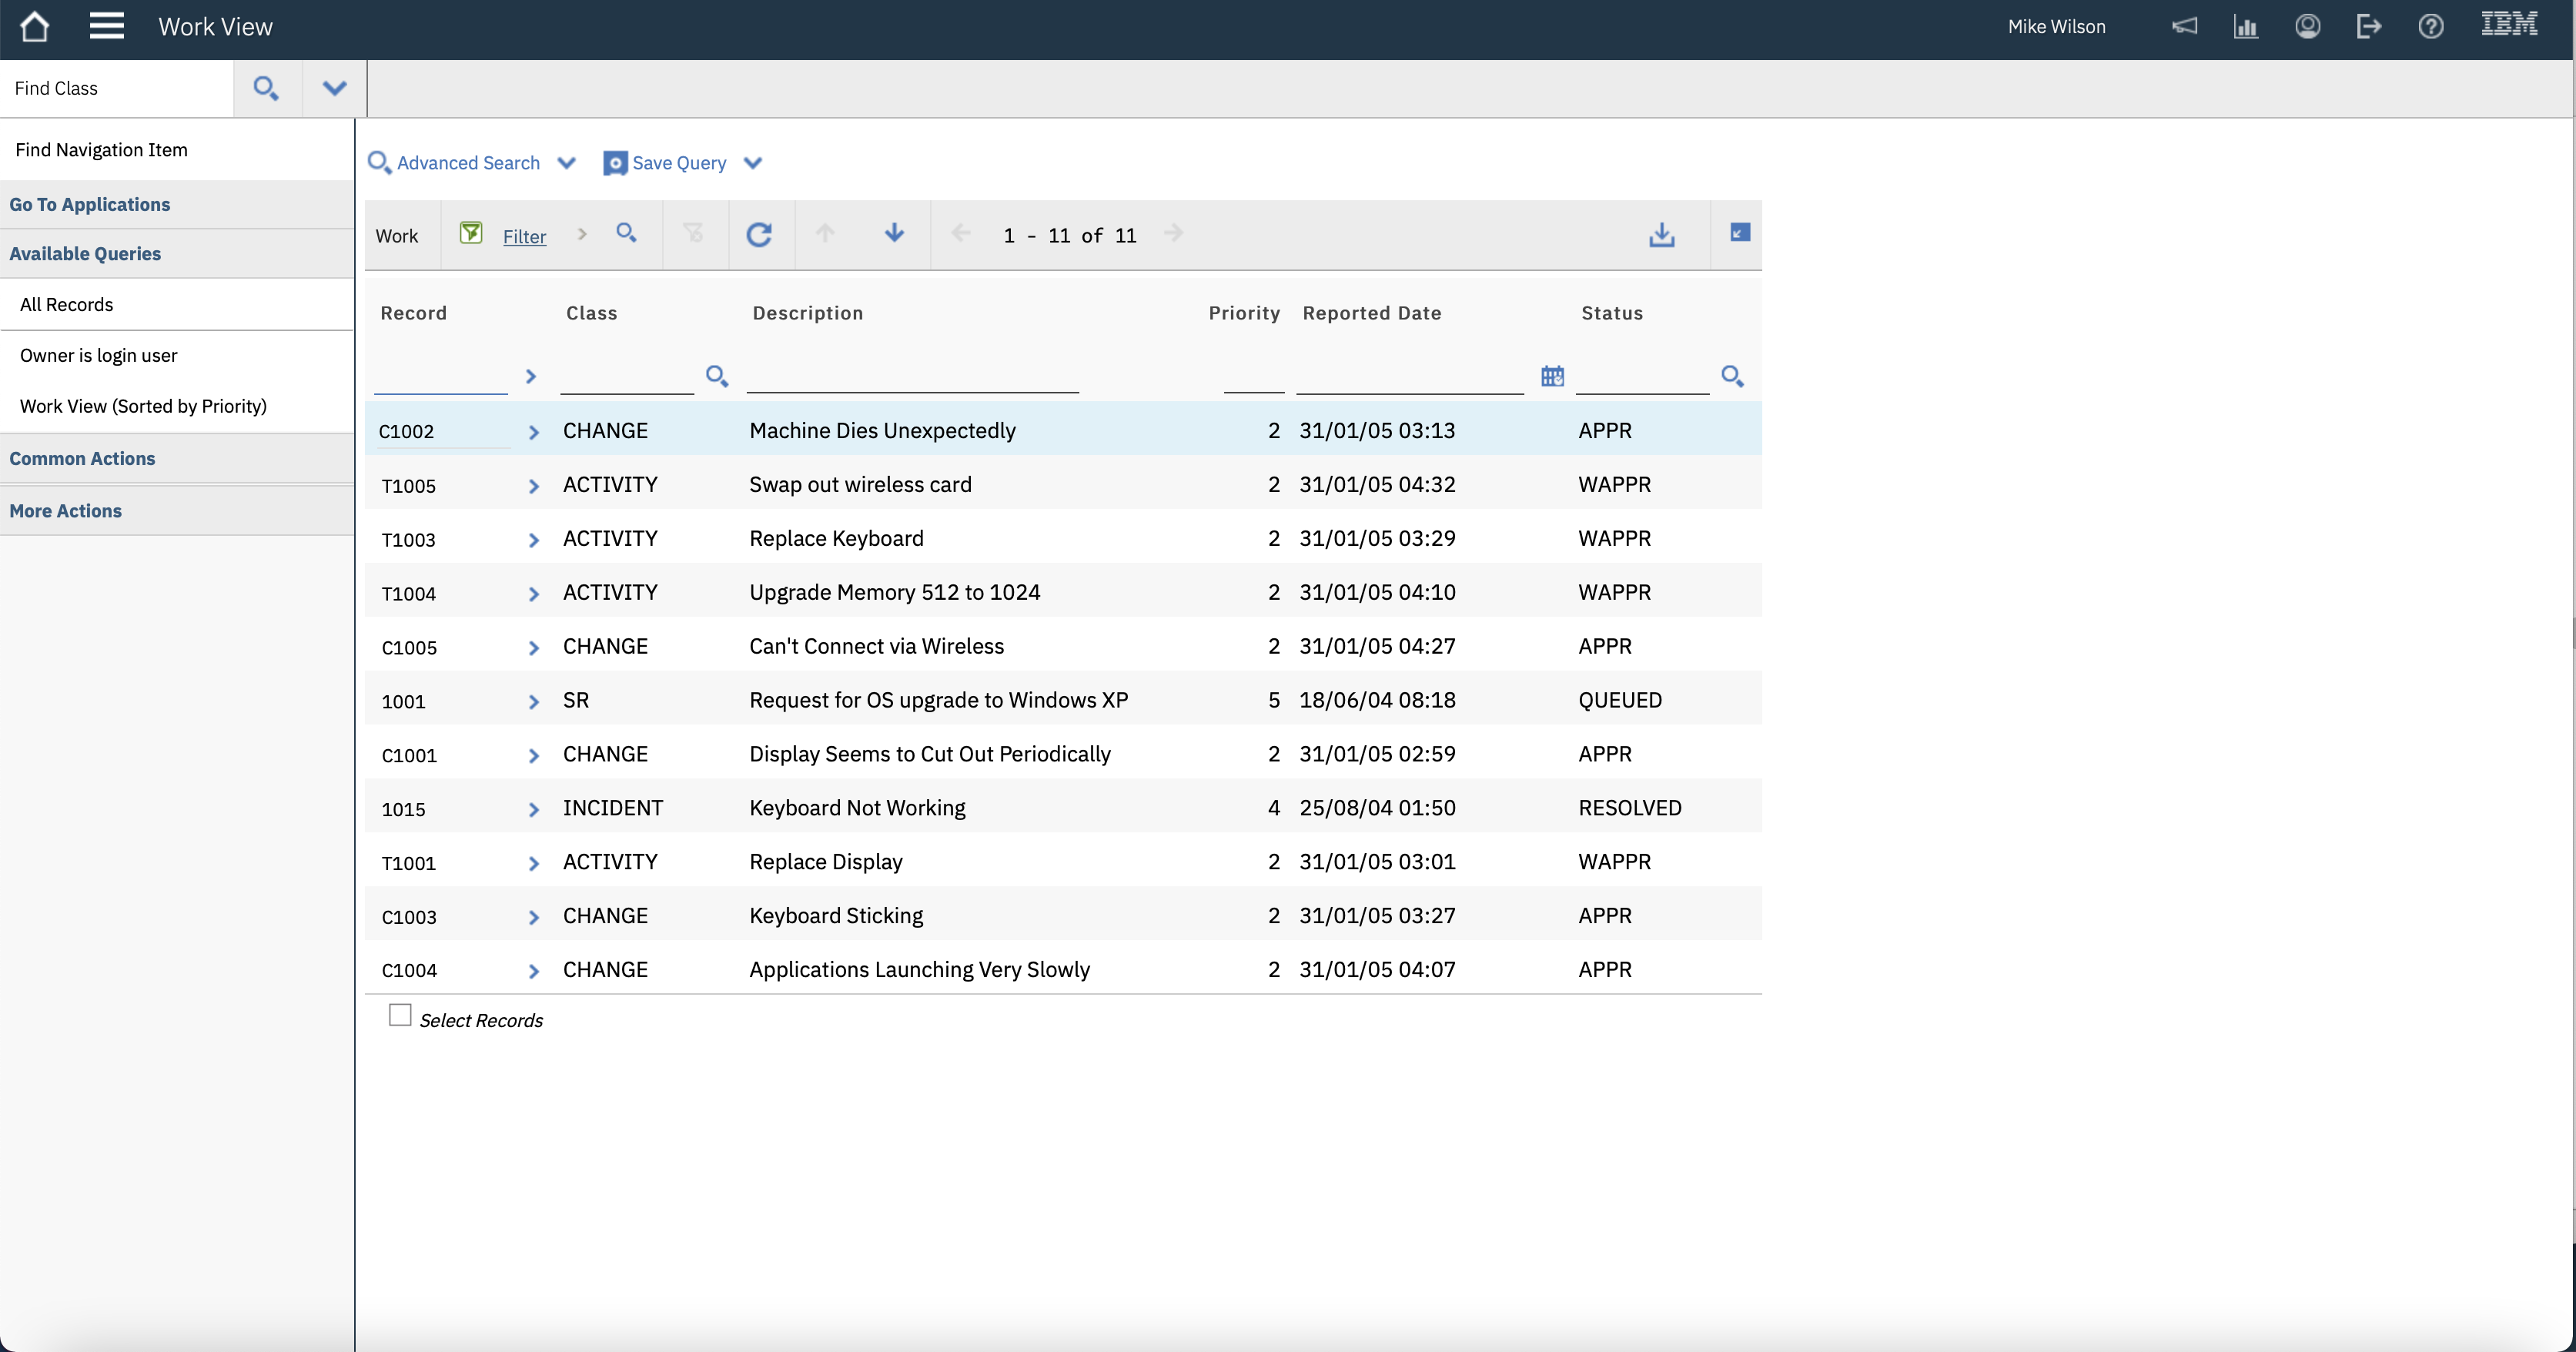Screen dimensions: 2576x1352
Task: Select the All Records saved query
Action: [66, 304]
